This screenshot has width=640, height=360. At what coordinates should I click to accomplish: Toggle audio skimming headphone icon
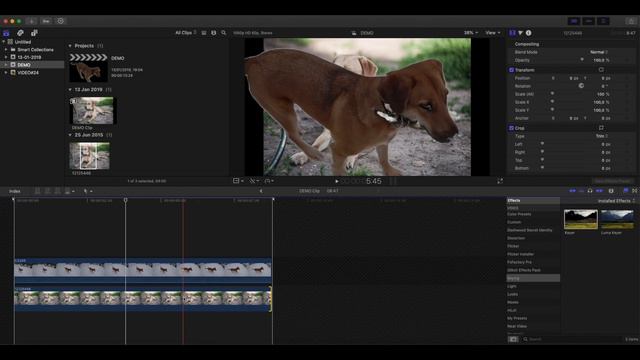click(x=590, y=191)
